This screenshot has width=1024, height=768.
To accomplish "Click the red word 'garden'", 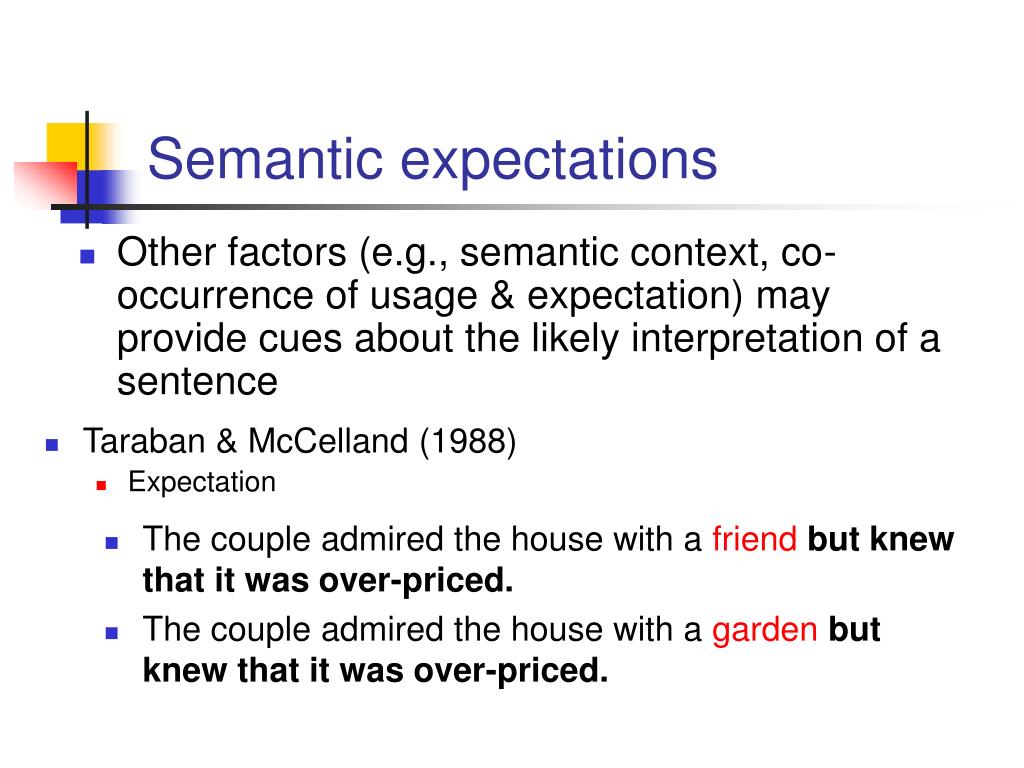I will (764, 631).
